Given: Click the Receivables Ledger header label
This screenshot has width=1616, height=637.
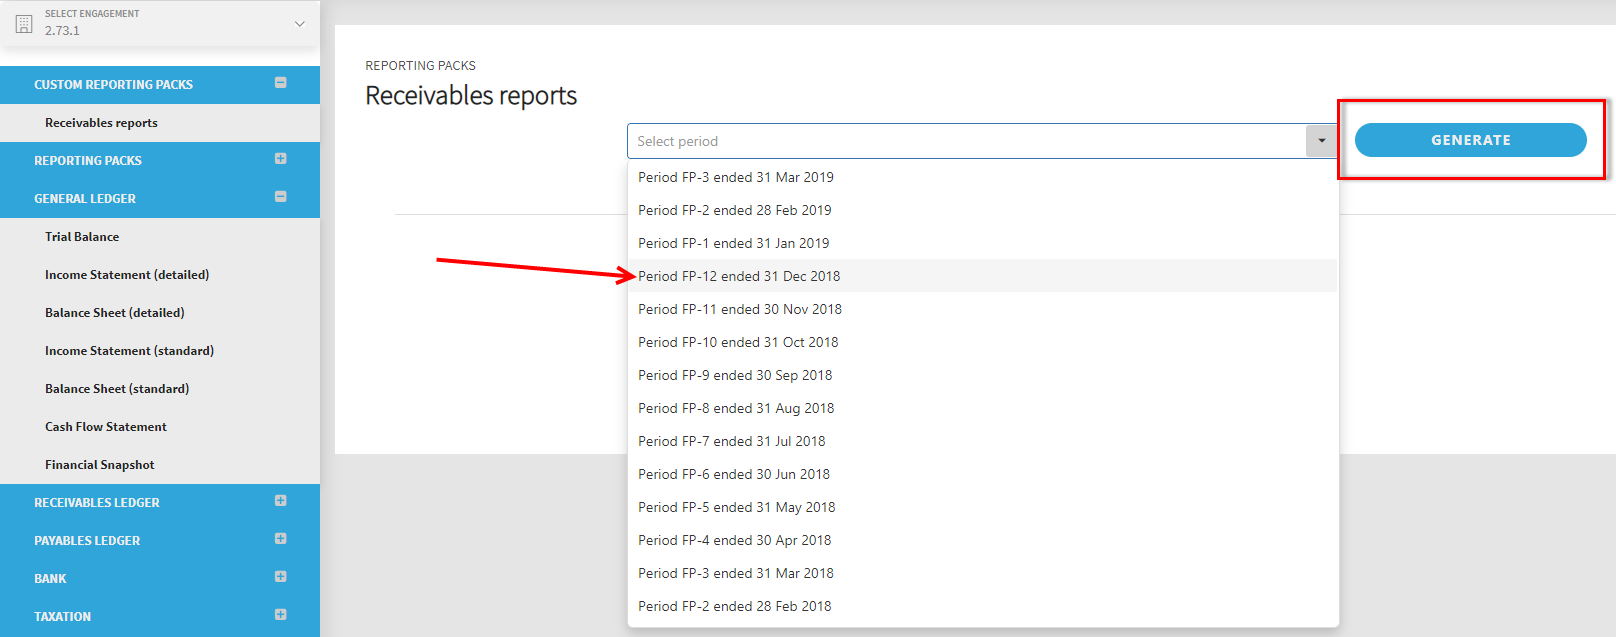Looking at the screenshot, I should pyautogui.click(x=97, y=503).
